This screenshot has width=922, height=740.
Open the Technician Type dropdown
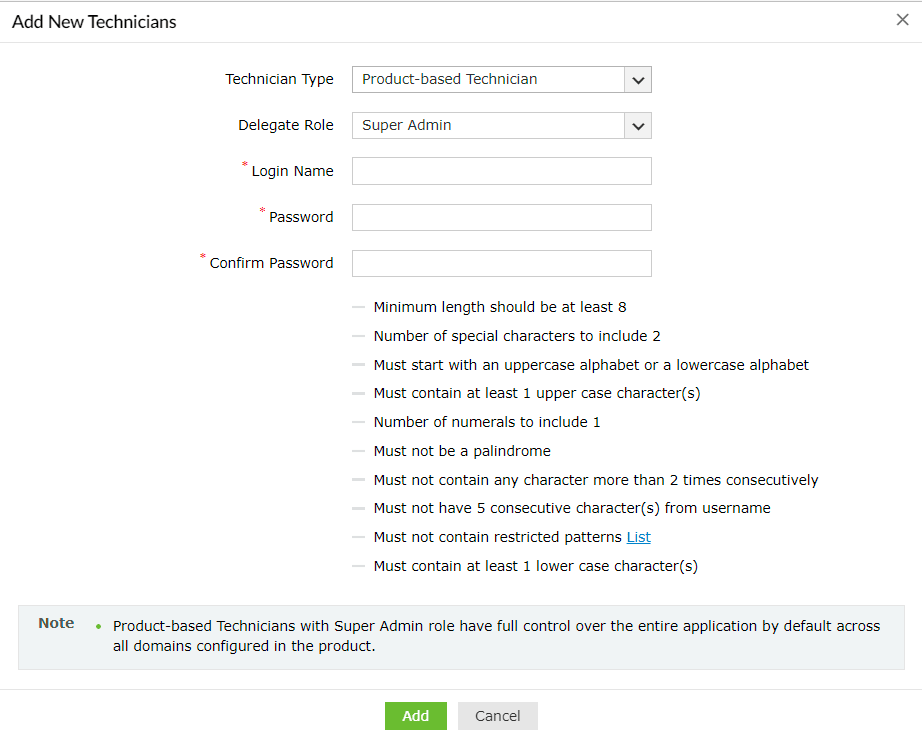tap(500, 79)
